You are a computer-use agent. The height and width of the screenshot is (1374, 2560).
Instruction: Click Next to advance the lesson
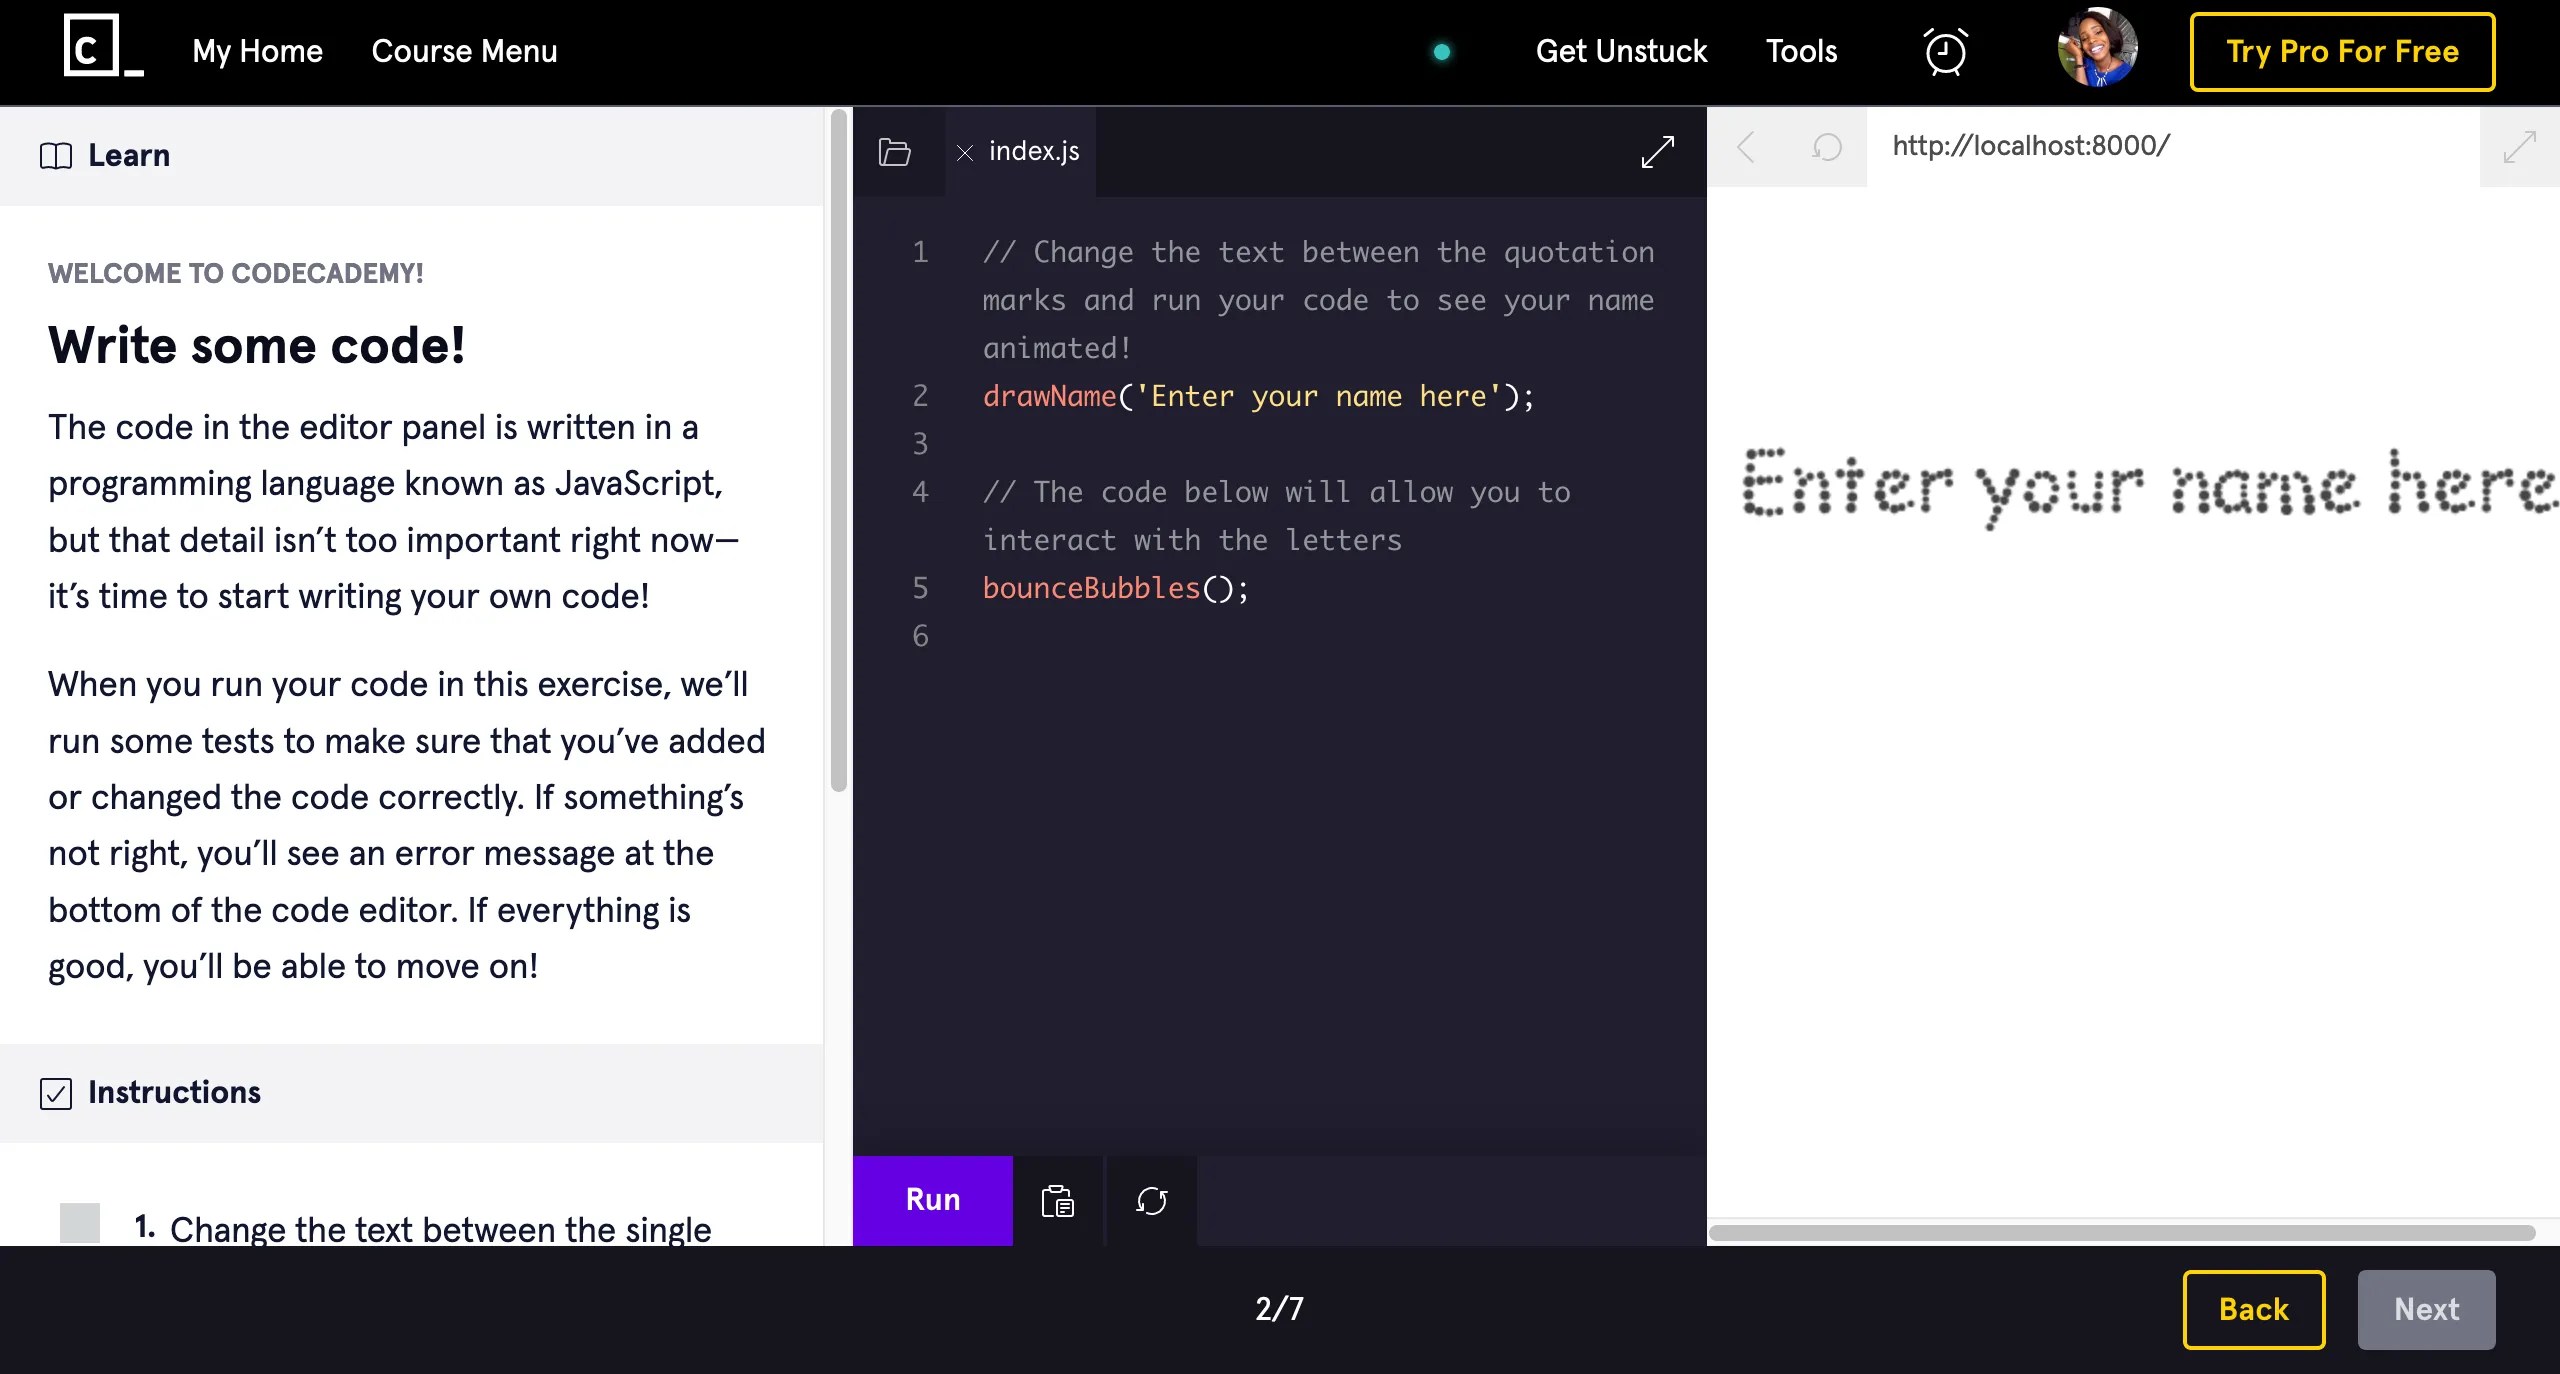coord(2426,1308)
